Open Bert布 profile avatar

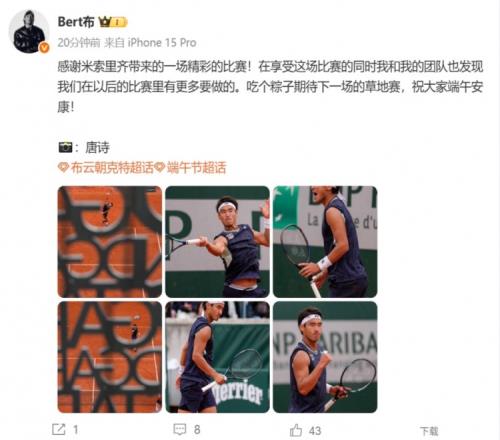click(29, 31)
